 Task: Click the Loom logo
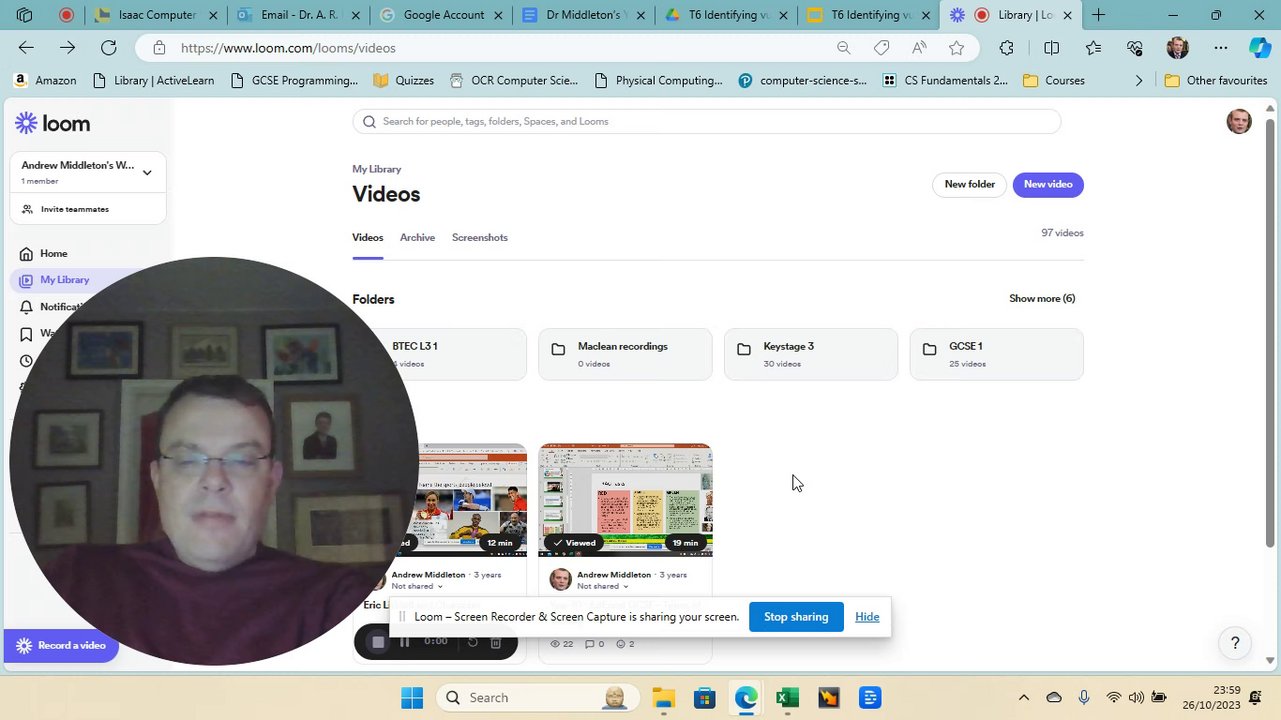[x=52, y=123]
